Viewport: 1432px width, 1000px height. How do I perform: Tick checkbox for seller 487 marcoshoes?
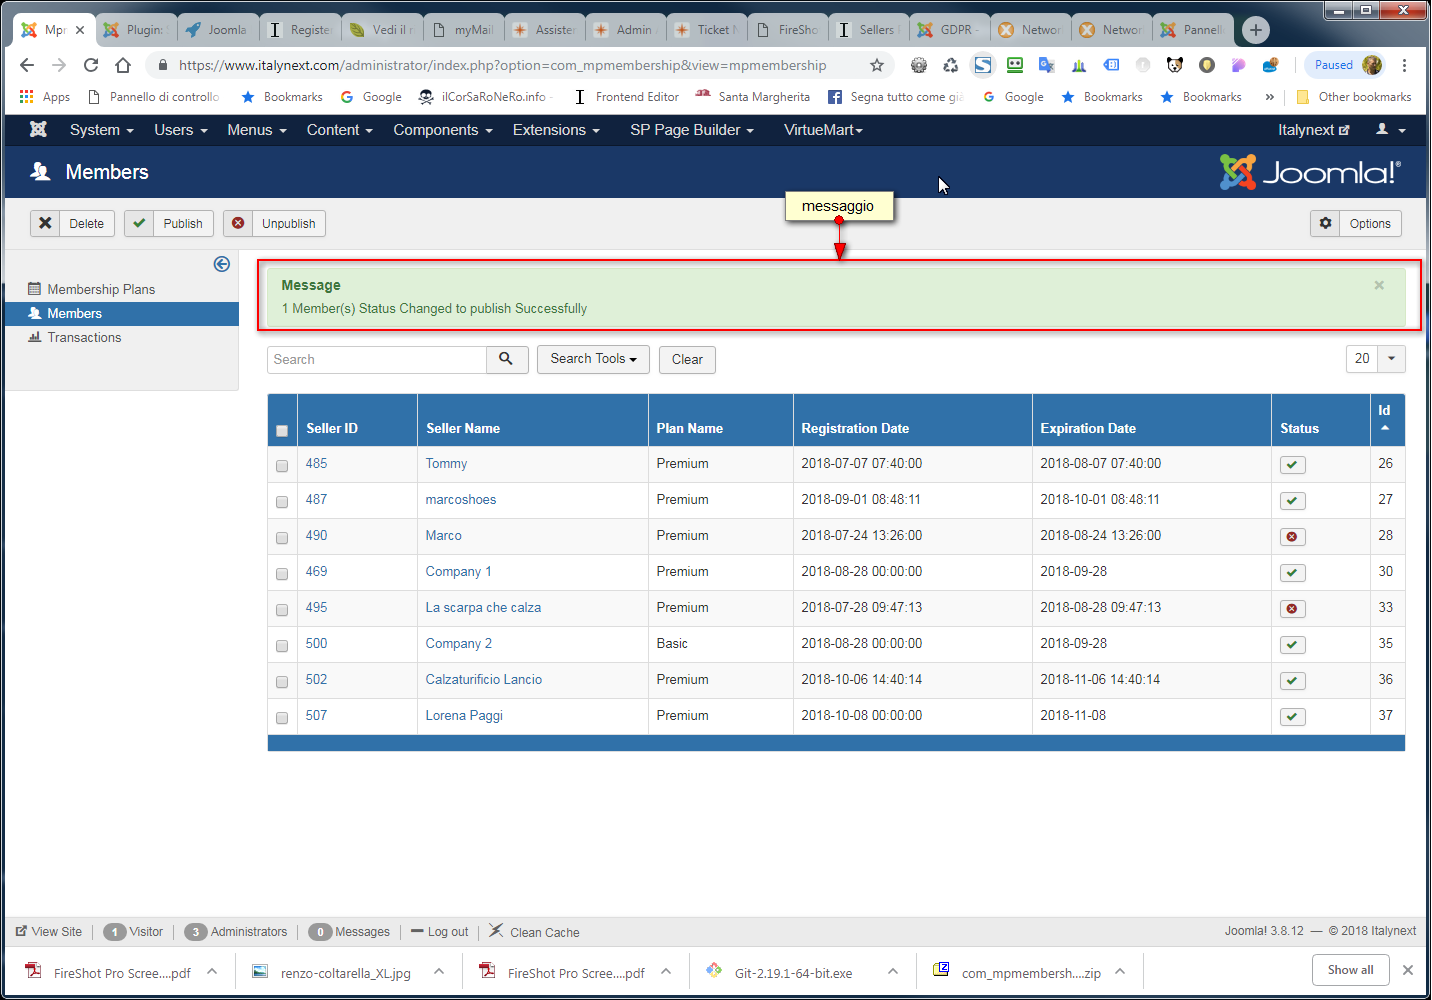[x=282, y=502]
